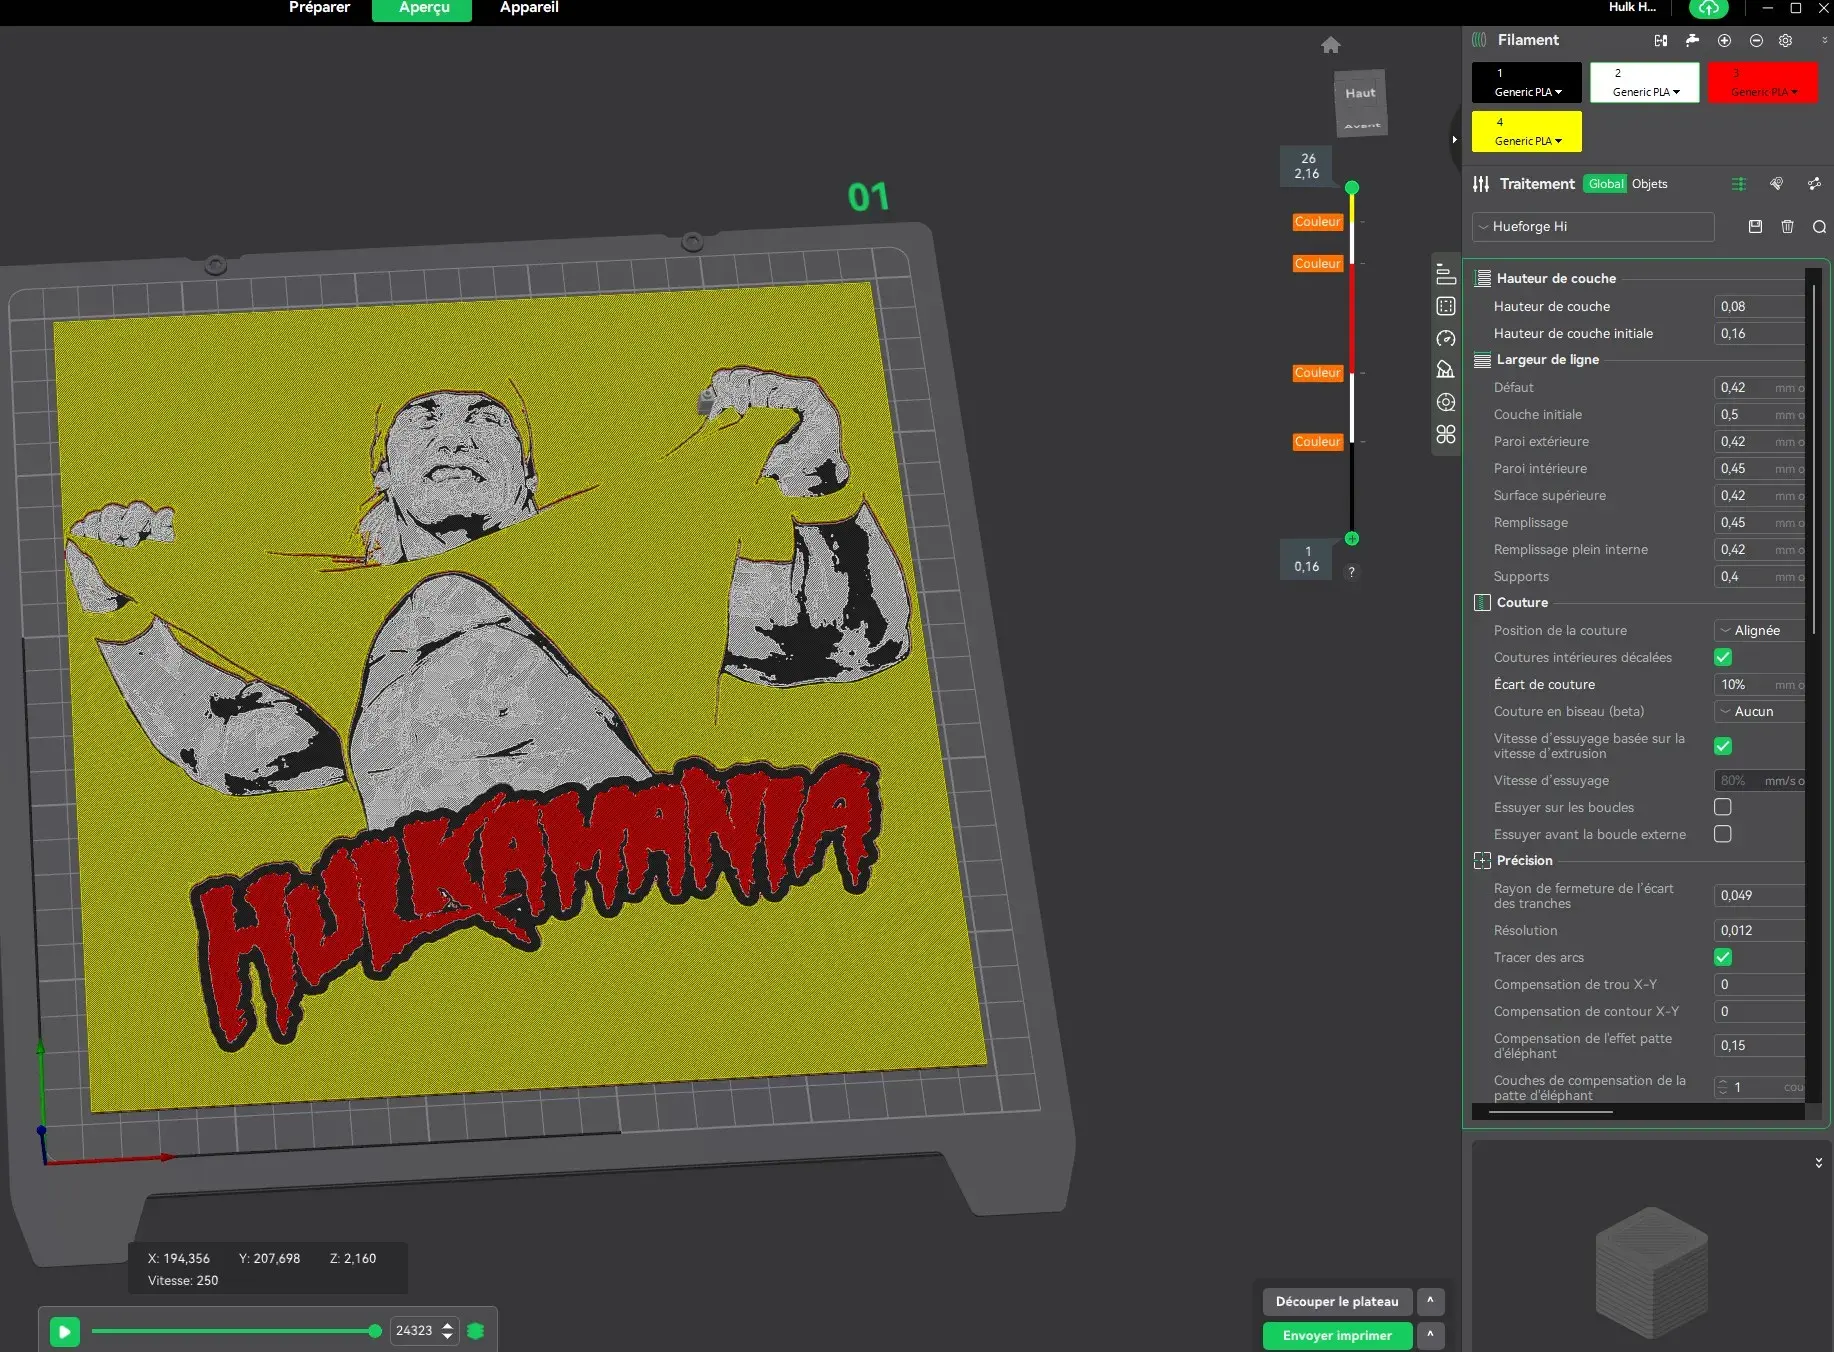
Task: Add a filament with the plus icon
Action: [1724, 41]
